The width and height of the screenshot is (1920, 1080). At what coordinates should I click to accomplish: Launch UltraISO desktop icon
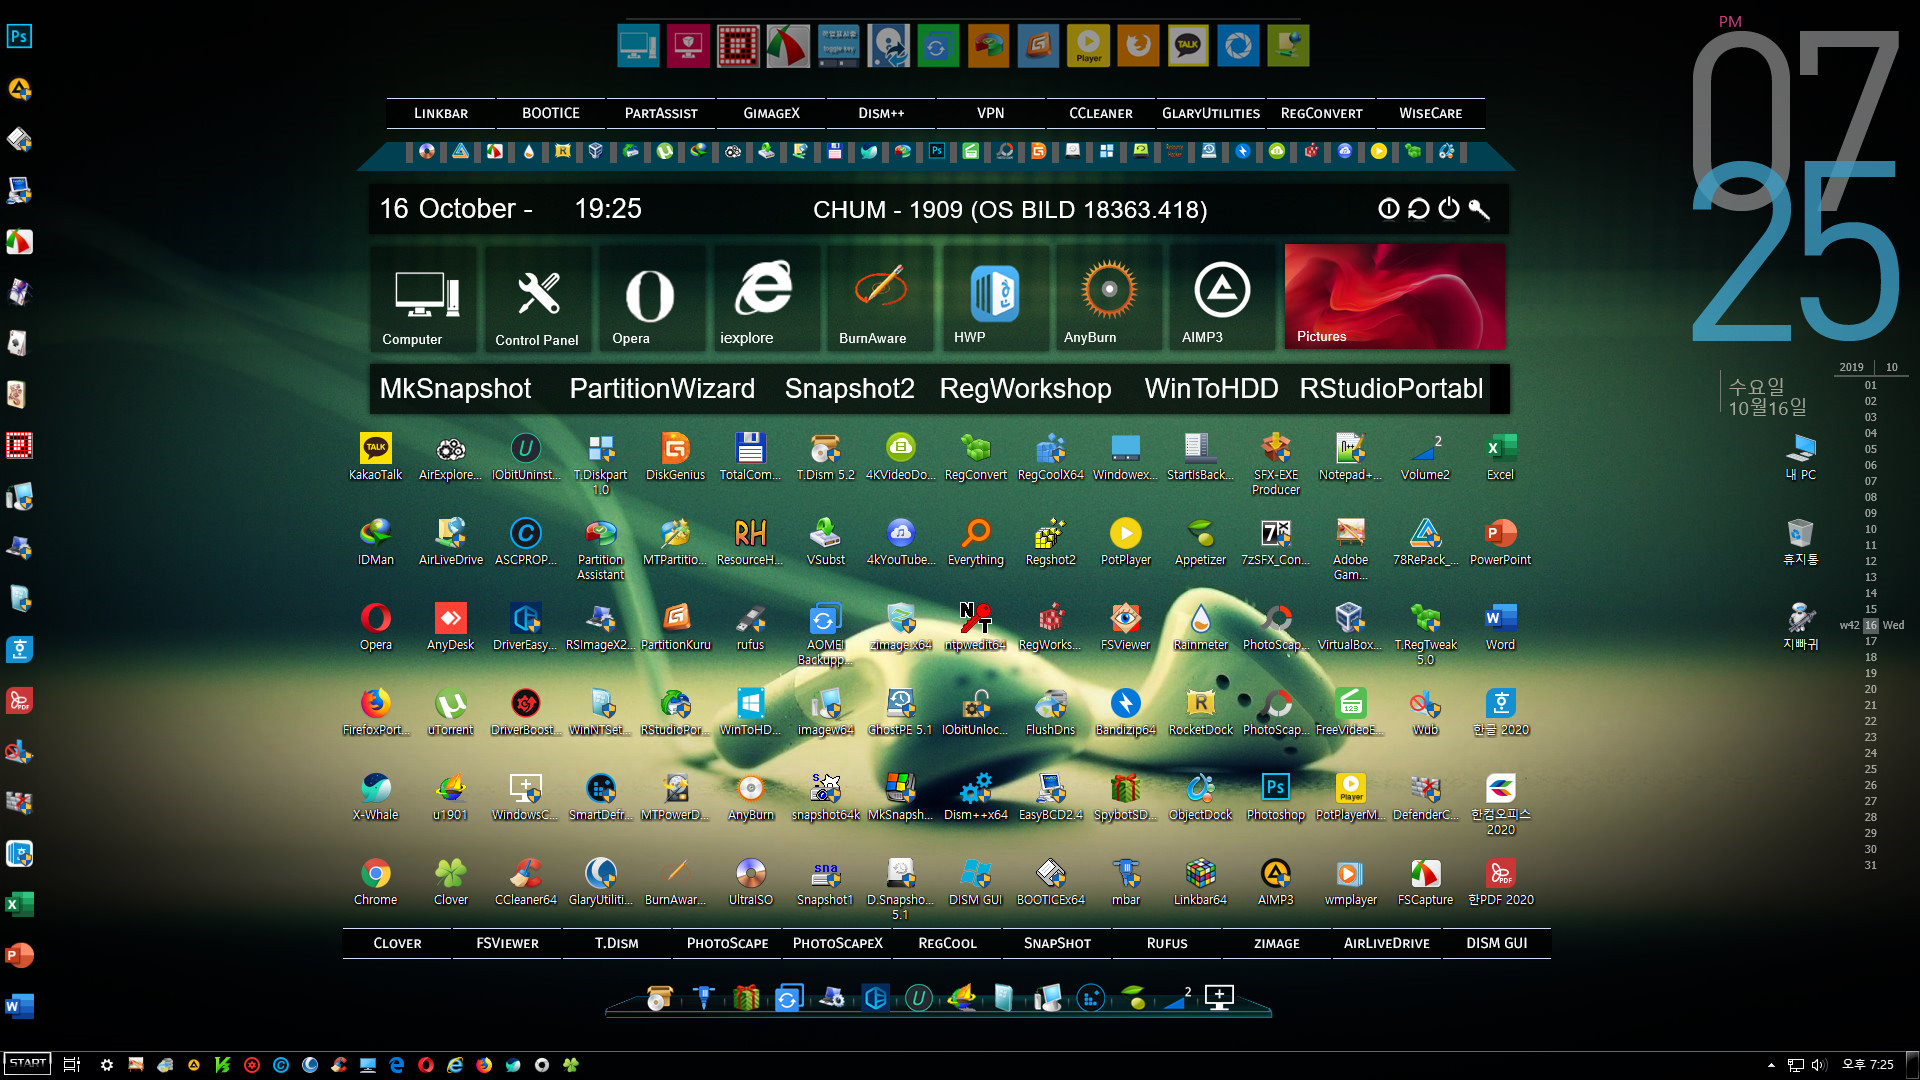(750, 882)
